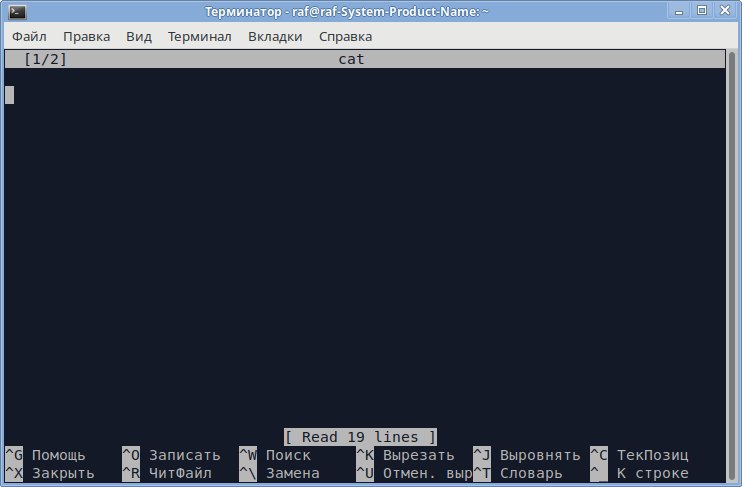Click the ^U Отмен. выр shortcut
Viewport: 742px width, 487px height.
point(414,473)
